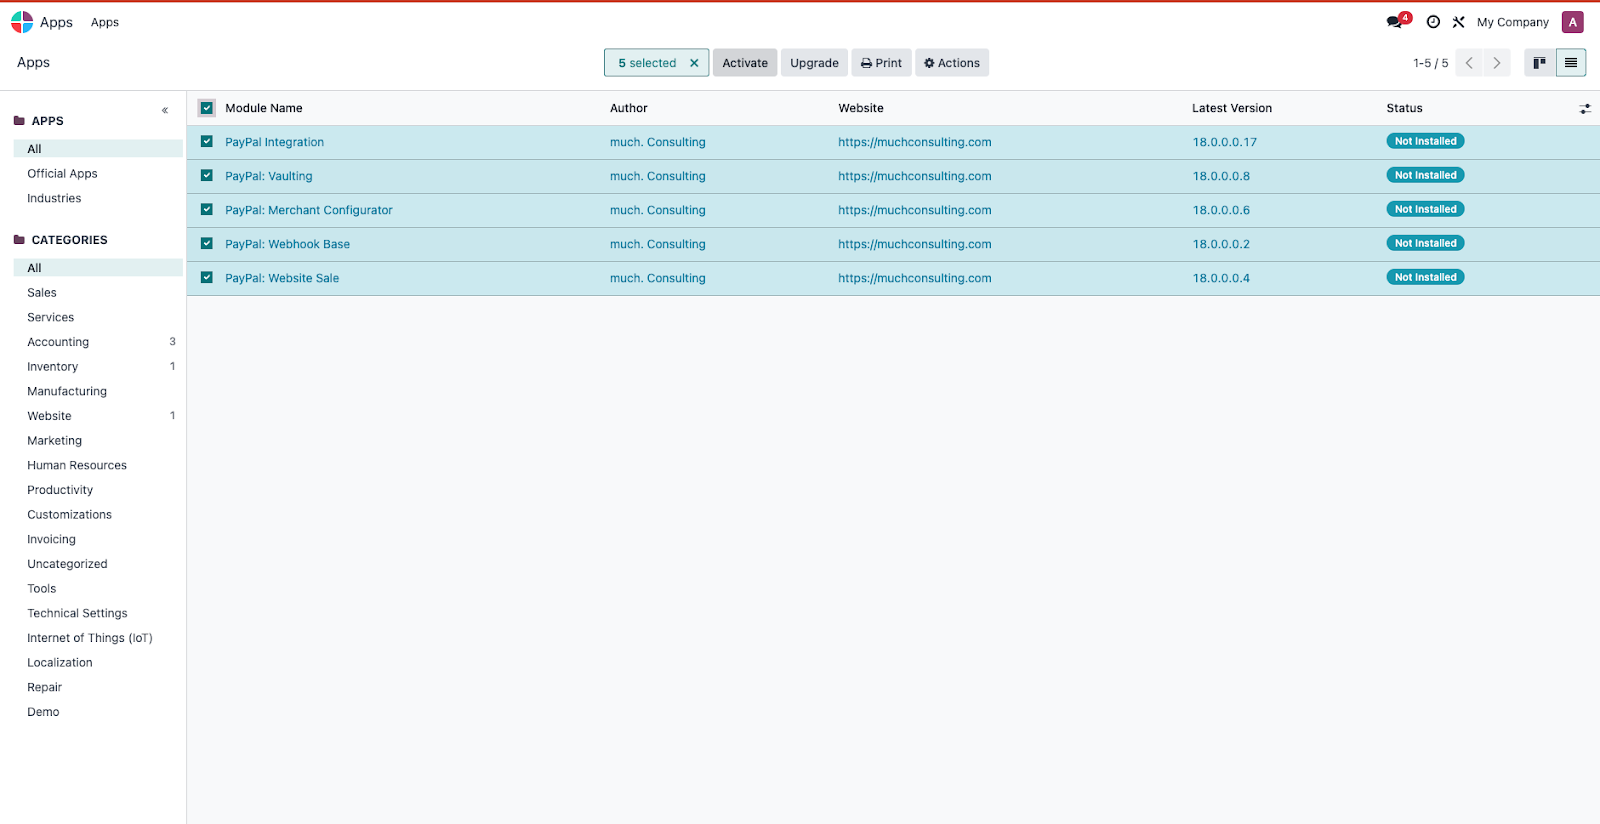Go to previous page arrow
Viewport: 1600px width, 824px height.
(1469, 63)
